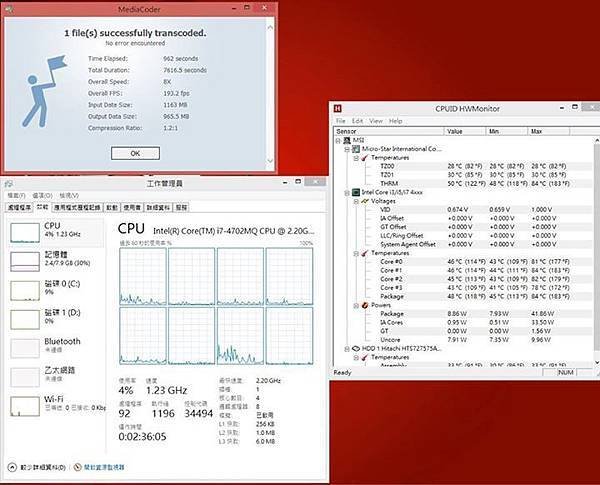This screenshot has height=485, width=600.
Task: Select the Bluetooth entry in performance sidebar
Action: pos(56,346)
